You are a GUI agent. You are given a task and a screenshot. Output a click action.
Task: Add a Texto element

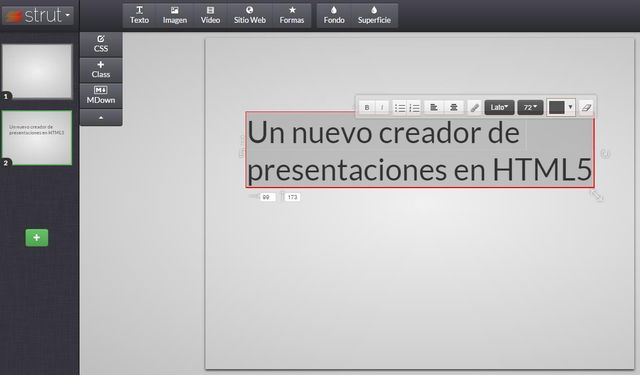pos(139,16)
